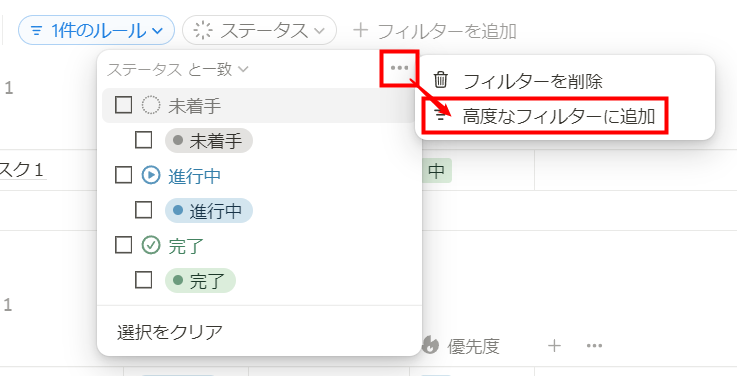Enable the 進行中 group checkbox
737x376 pixels.
point(123,175)
